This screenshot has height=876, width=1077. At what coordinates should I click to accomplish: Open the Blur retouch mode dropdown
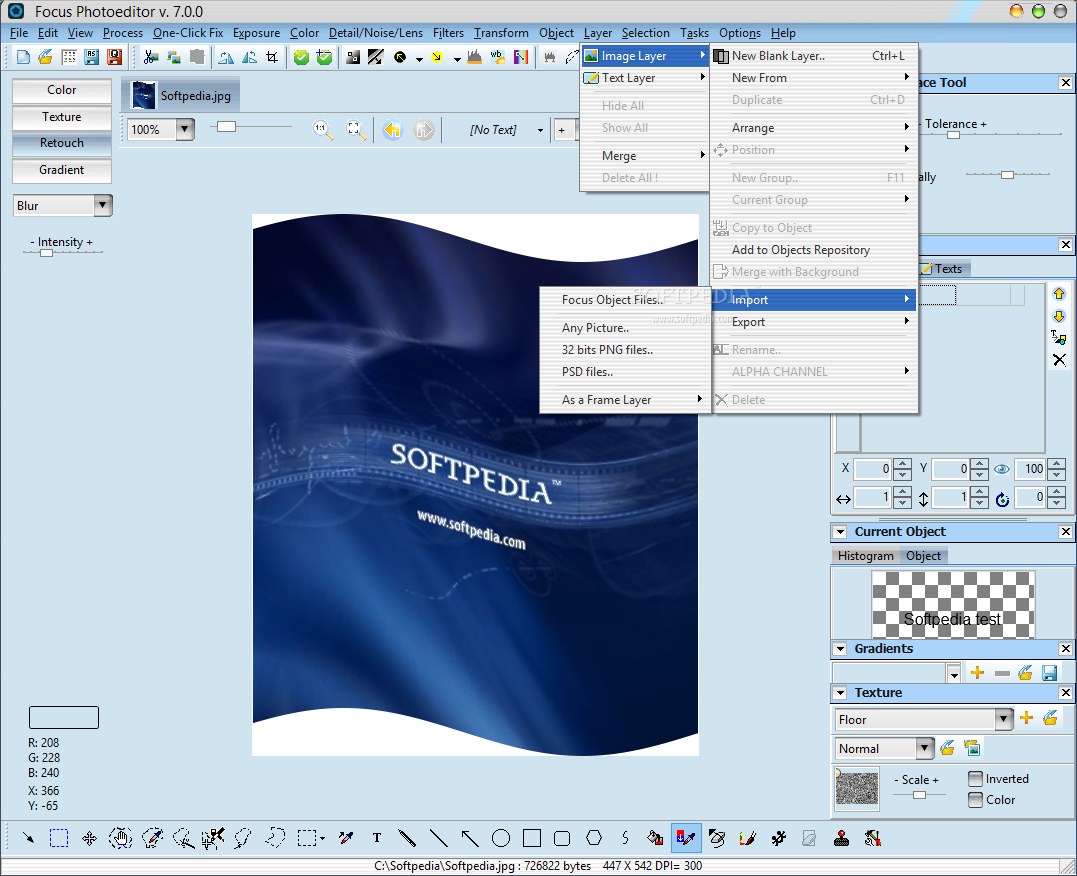[102, 205]
